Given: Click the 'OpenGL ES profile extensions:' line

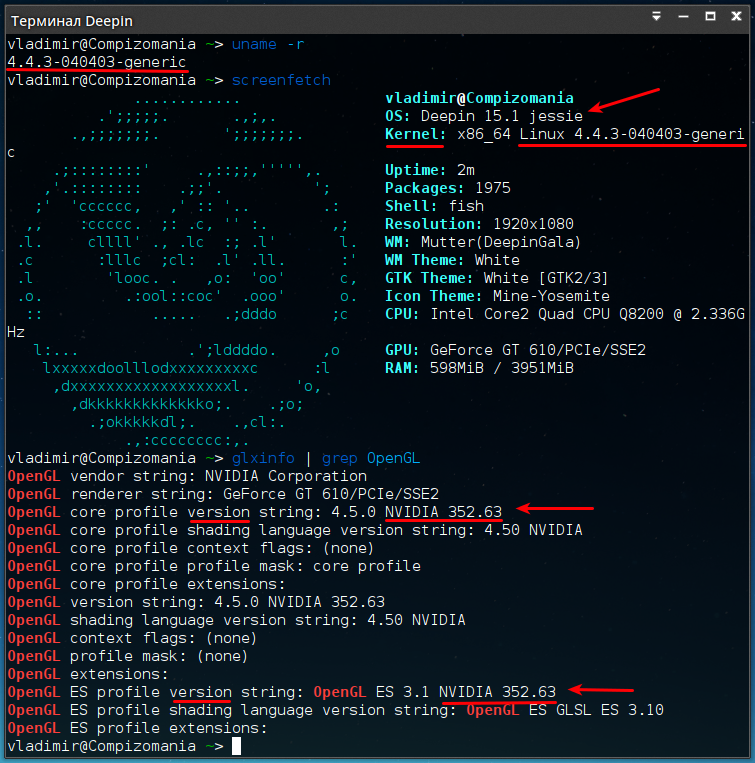Looking at the screenshot, I should pos(138,728).
